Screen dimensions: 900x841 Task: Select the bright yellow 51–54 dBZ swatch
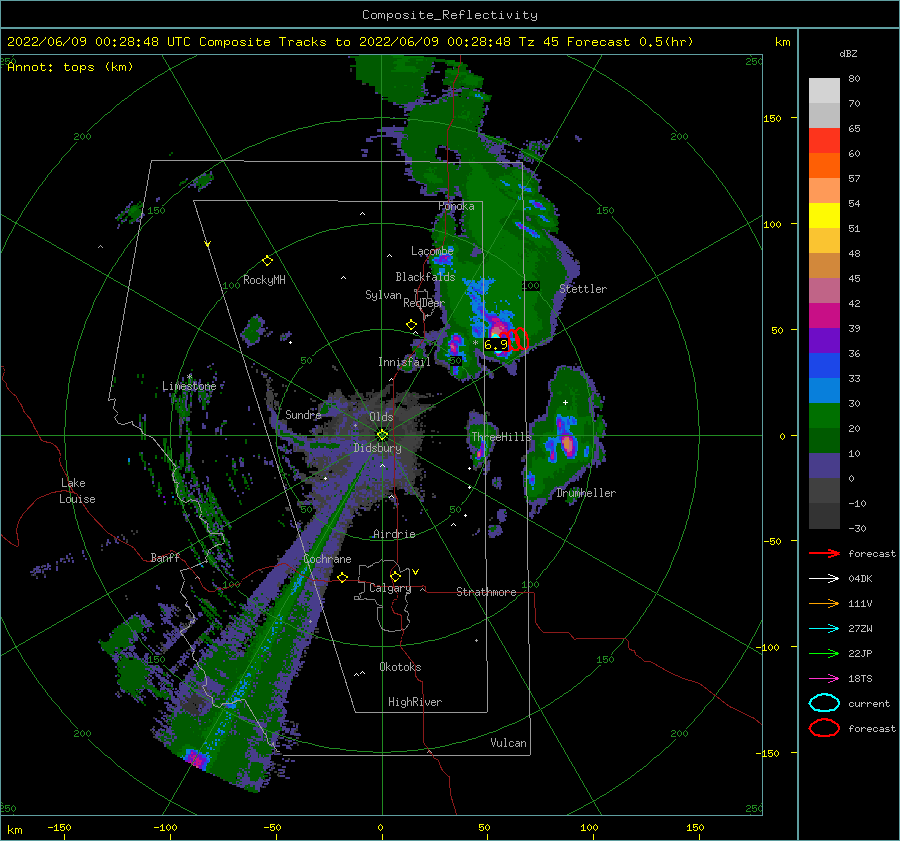pos(824,215)
